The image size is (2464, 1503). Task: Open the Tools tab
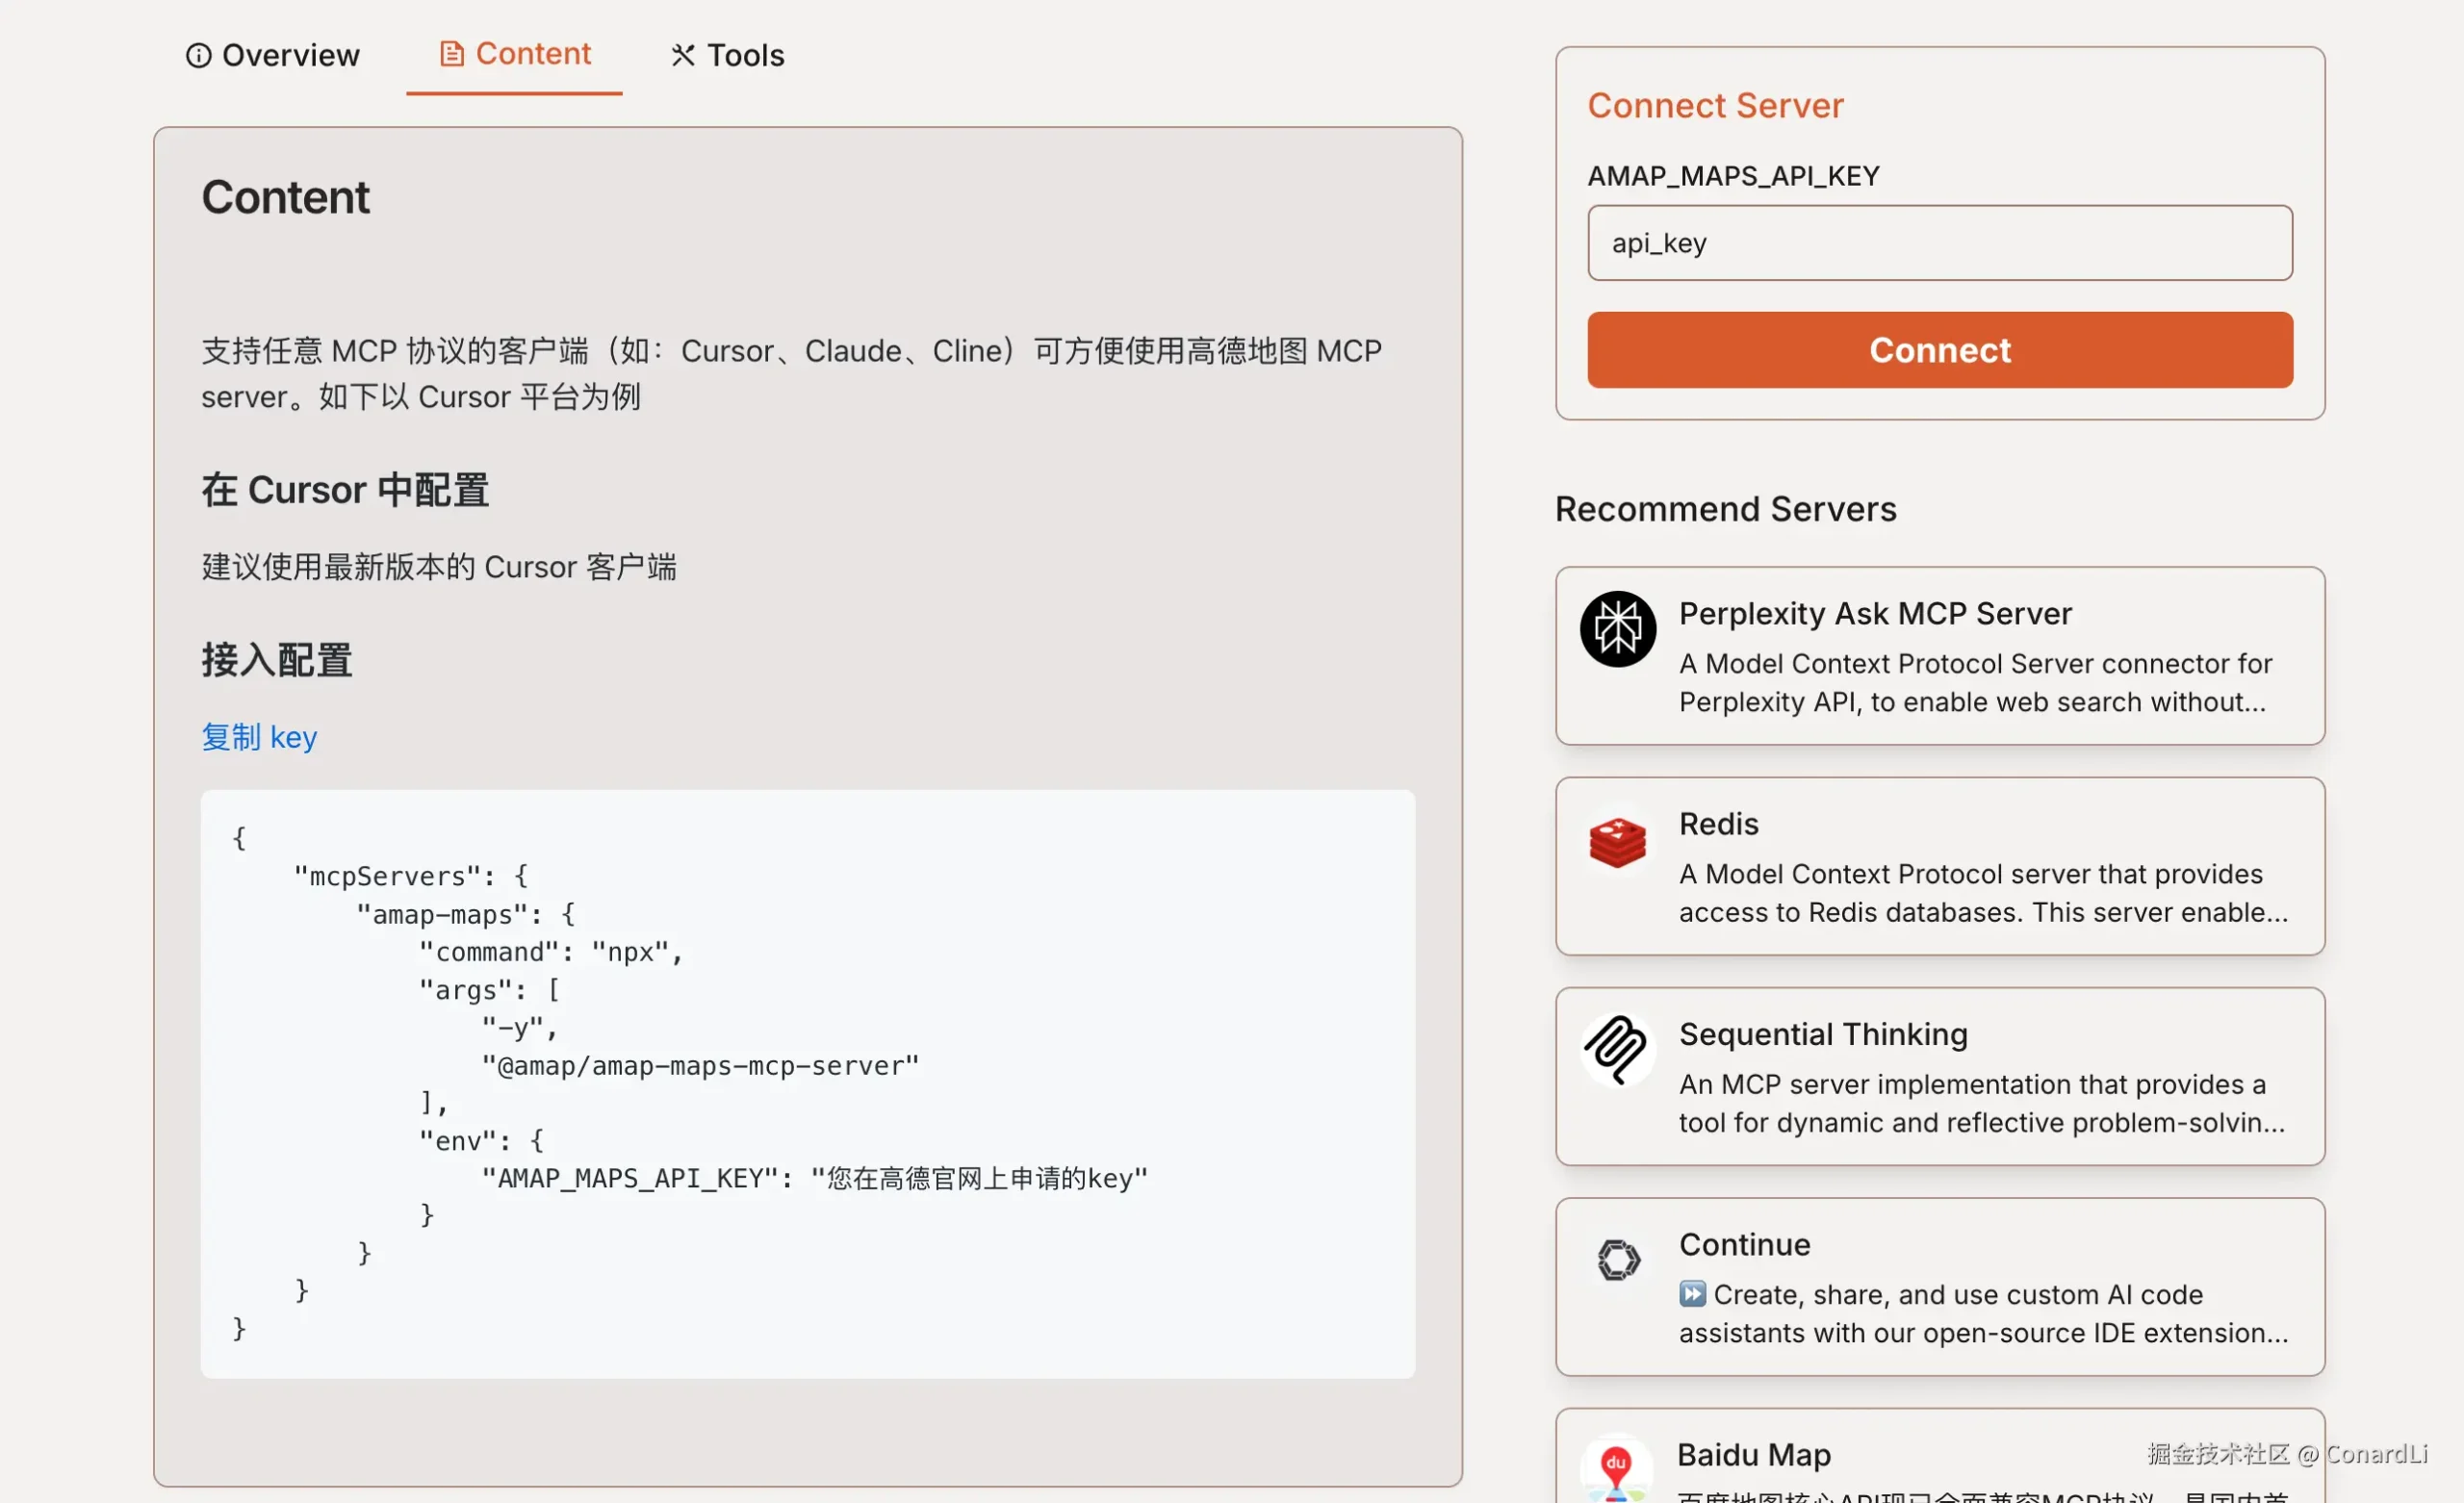tap(727, 55)
